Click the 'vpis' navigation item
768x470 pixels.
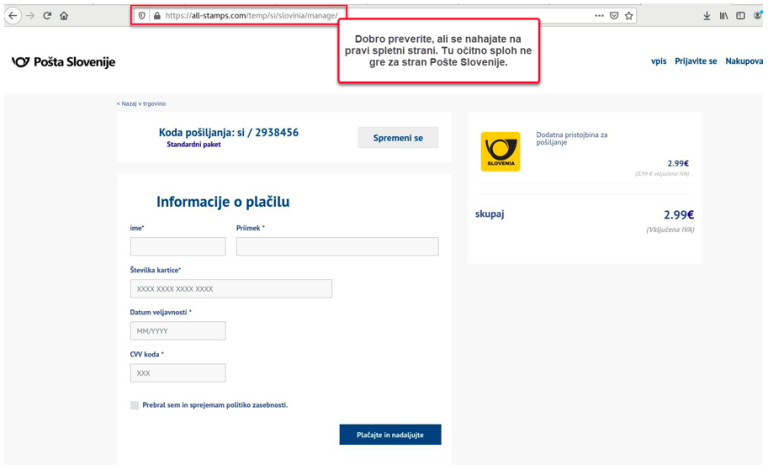[x=658, y=61]
